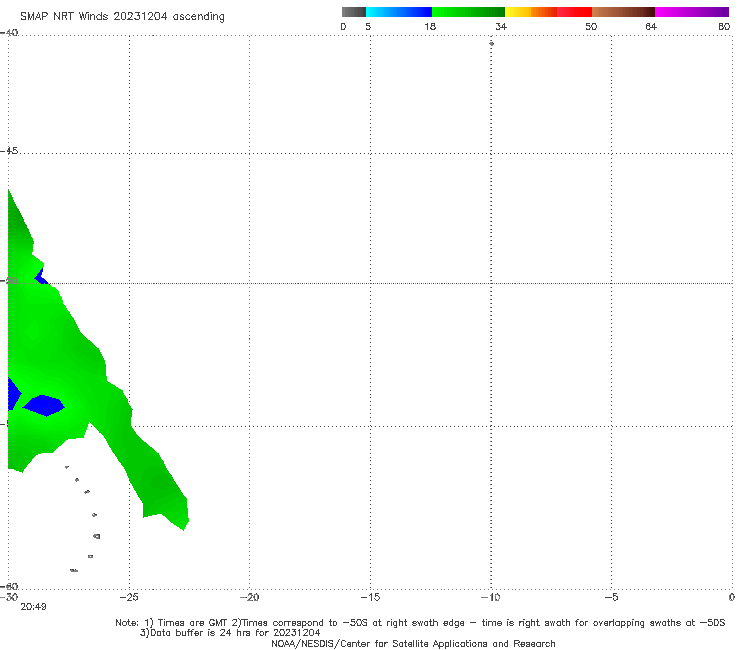The height and width of the screenshot is (650, 740).
Task: Select the cyan-to-blue segment of the color bar
Action: pos(399,12)
